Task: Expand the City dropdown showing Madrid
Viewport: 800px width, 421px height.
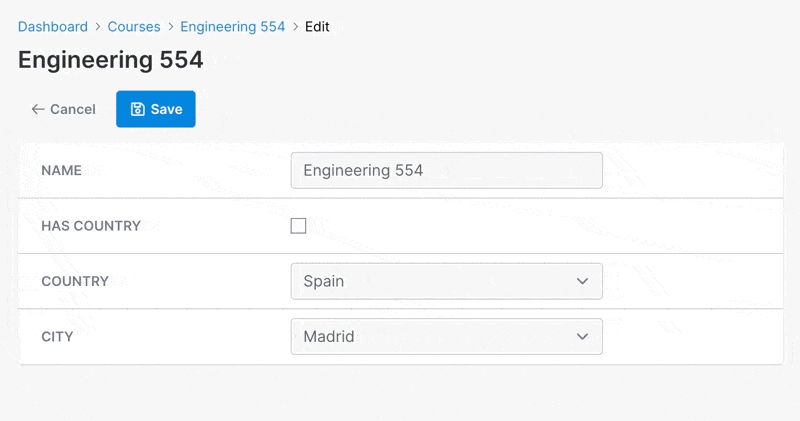Action: (446, 337)
